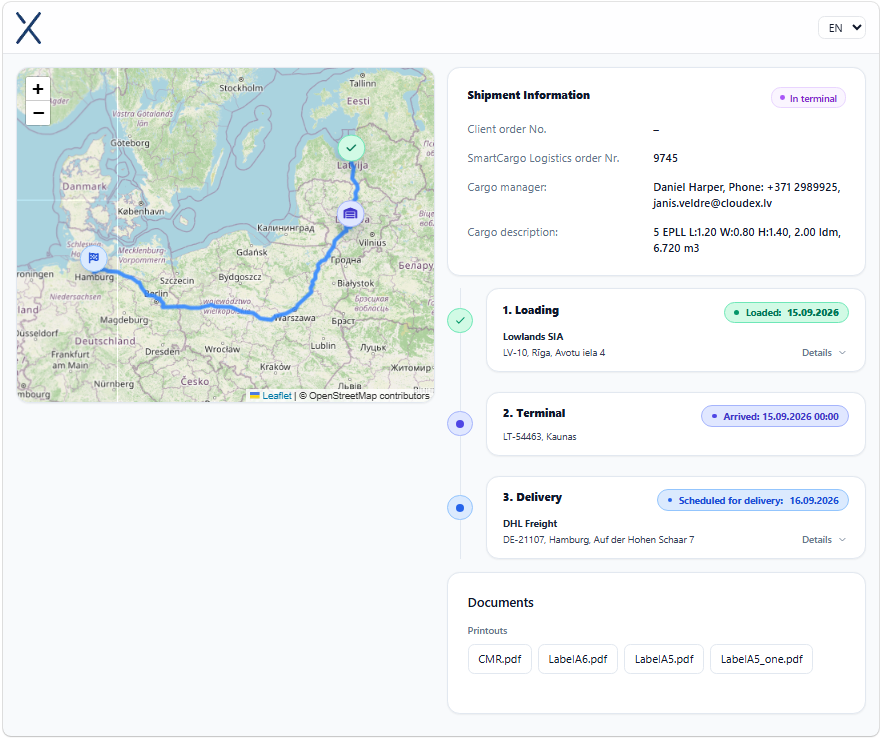The width and height of the screenshot is (883, 739).
Task: Click the green checkmark marker on the map
Action: point(351,148)
